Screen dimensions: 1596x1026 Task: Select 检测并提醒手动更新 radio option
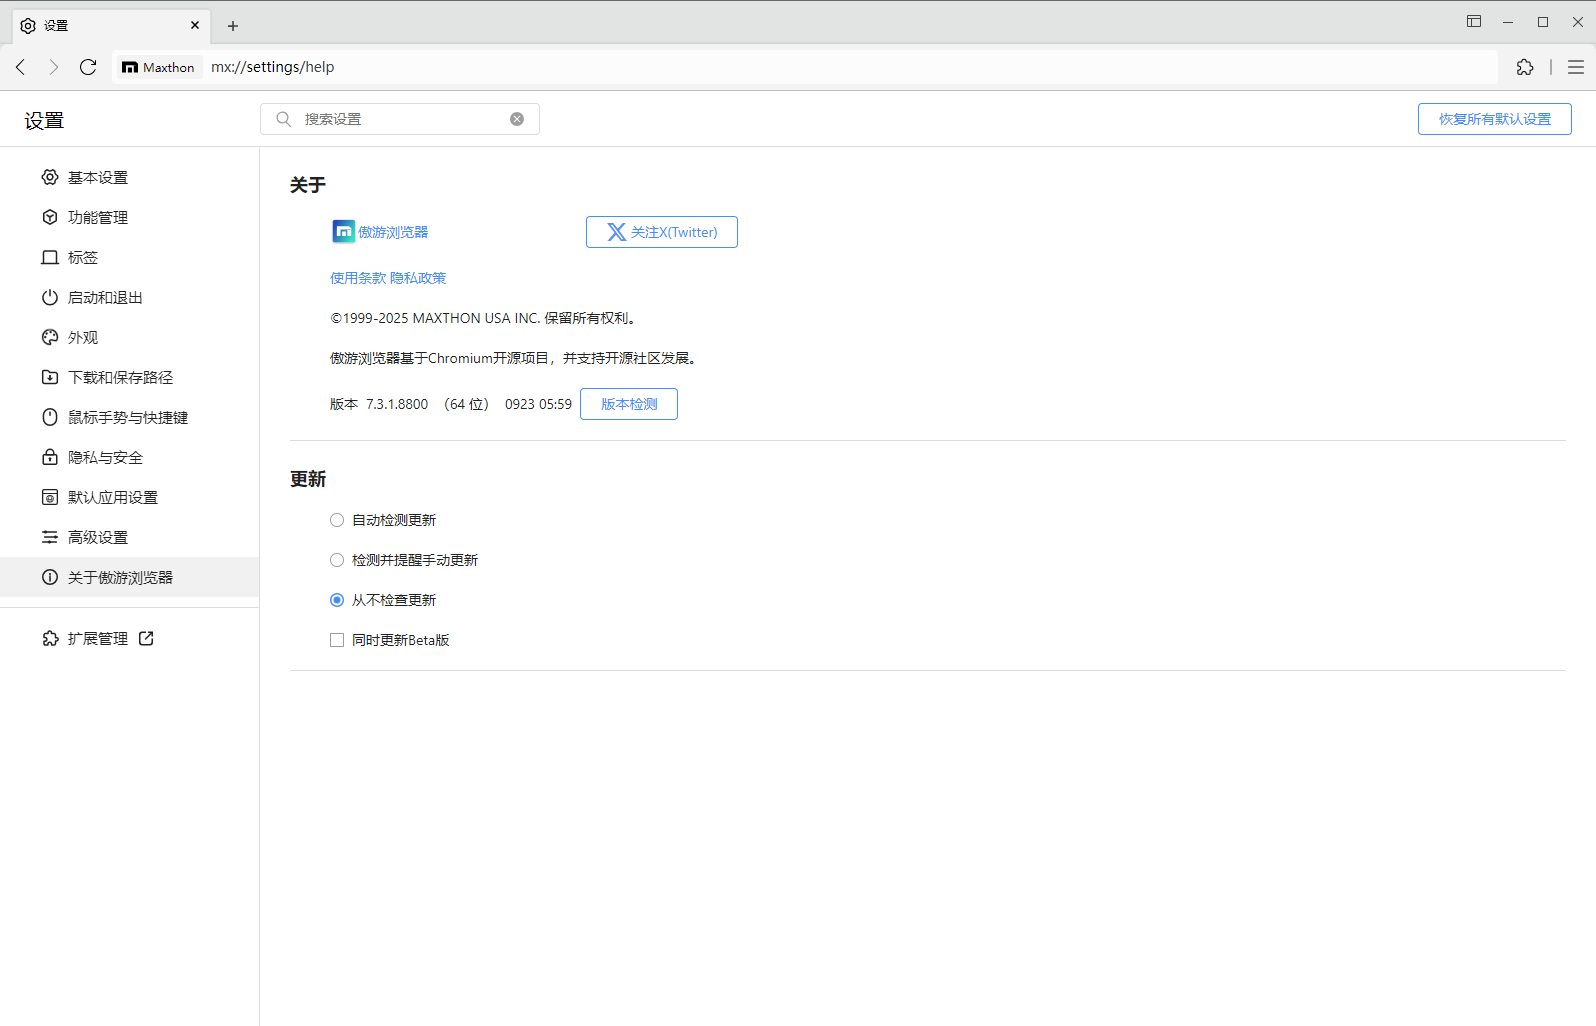coord(337,560)
